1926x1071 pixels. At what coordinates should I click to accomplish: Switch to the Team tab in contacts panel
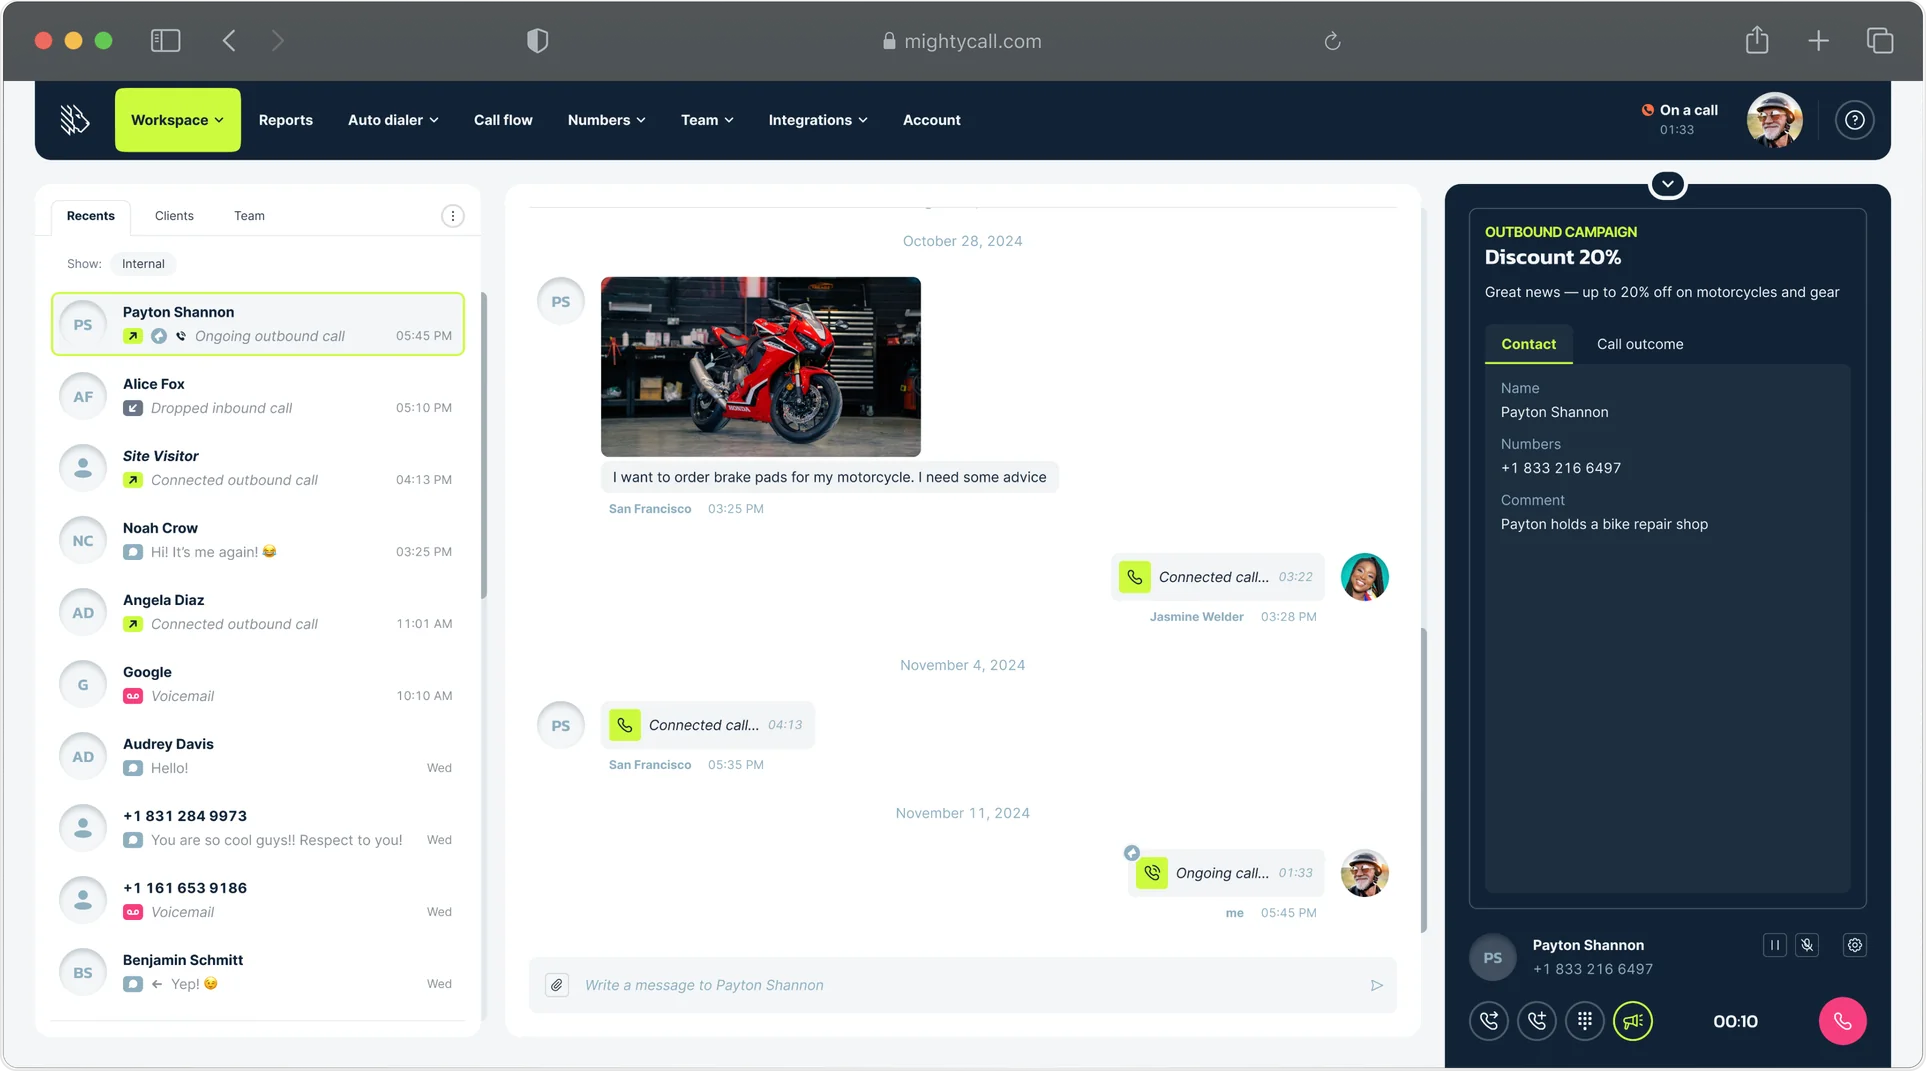(249, 216)
